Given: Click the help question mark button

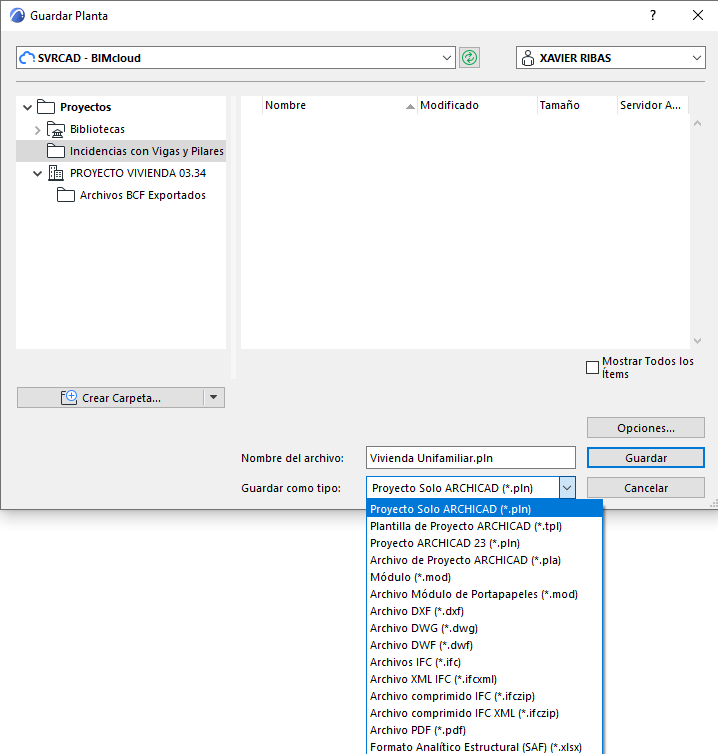Looking at the screenshot, I should tap(653, 15).
